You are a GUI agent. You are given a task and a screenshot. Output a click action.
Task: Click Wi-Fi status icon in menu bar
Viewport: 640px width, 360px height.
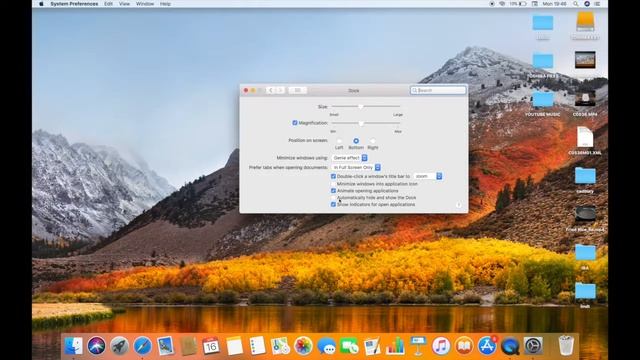pos(502,4)
